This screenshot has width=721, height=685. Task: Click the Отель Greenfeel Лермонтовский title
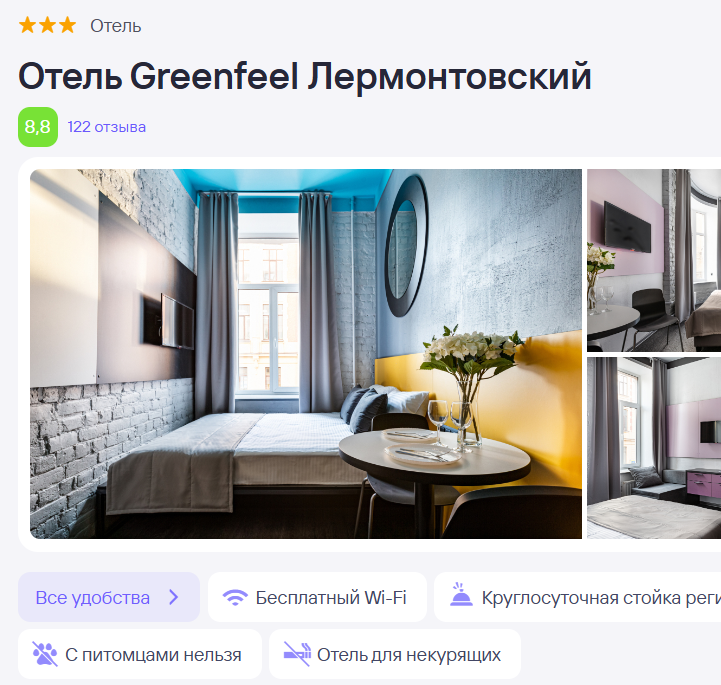pos(304,76)
